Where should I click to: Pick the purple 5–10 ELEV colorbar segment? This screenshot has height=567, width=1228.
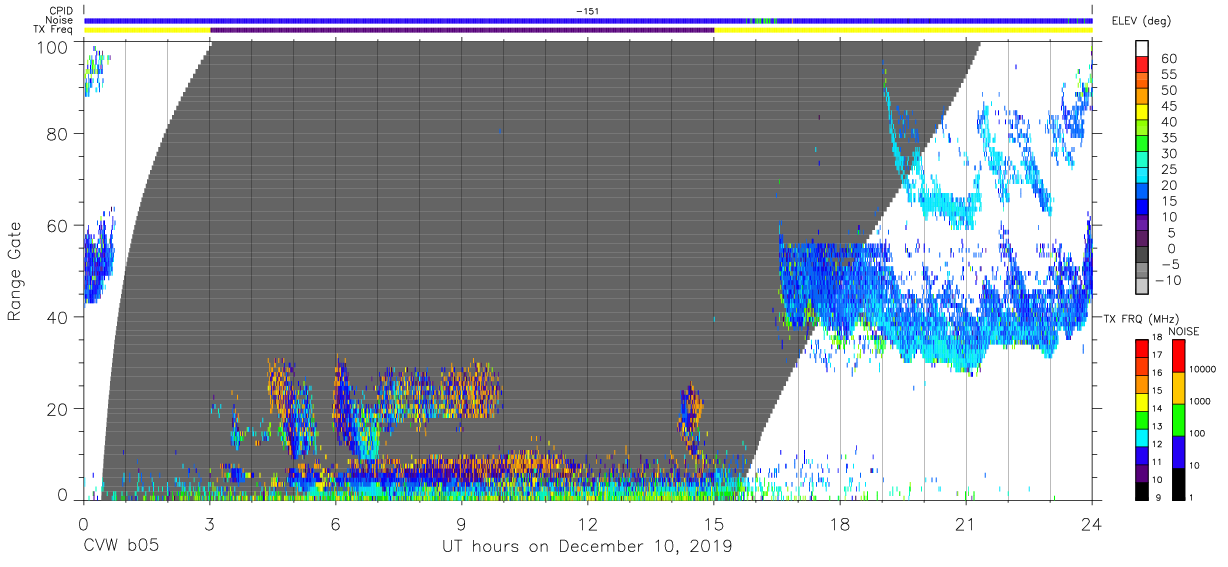coord(1142,224)
